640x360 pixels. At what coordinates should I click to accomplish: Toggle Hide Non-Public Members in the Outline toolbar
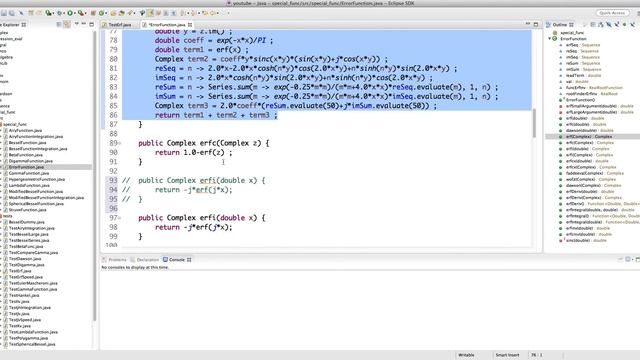pos(624,24)
